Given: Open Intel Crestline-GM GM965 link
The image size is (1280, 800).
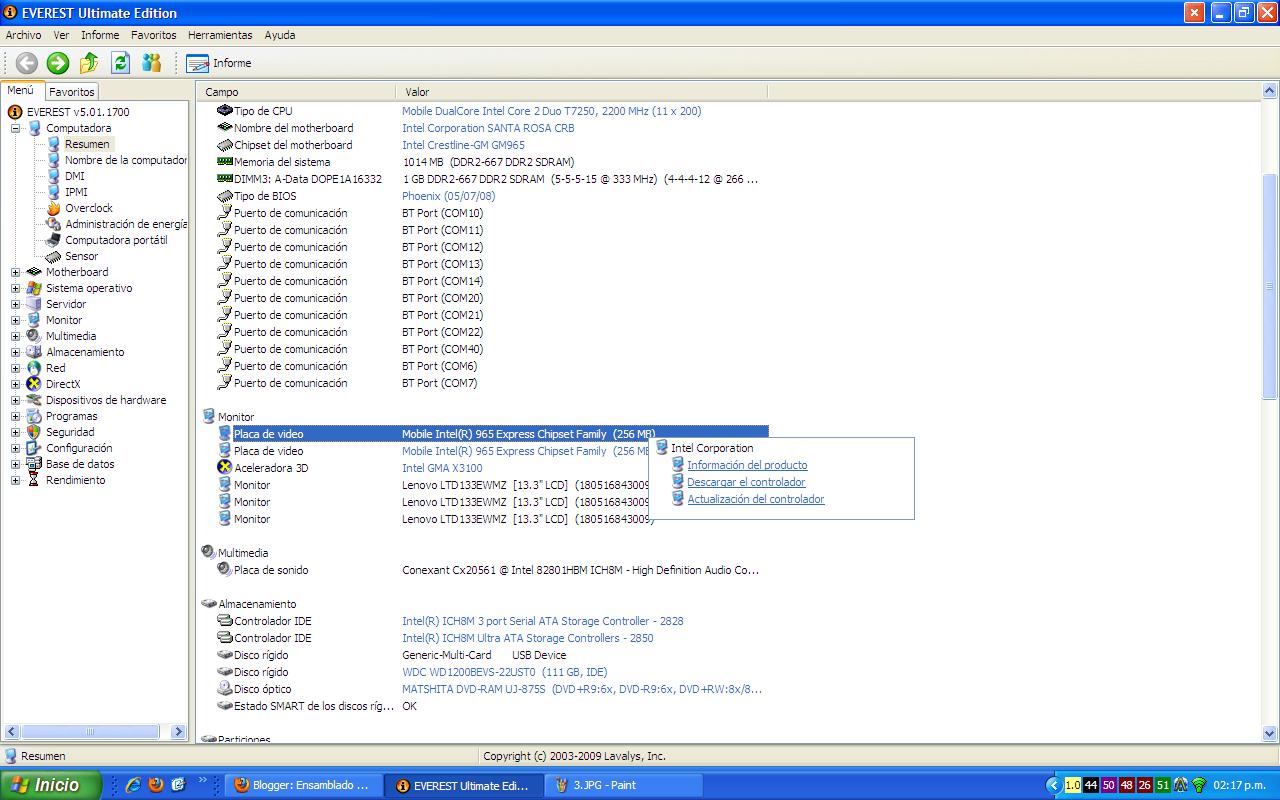Looking at the screenshot, I should pos(463,145).
